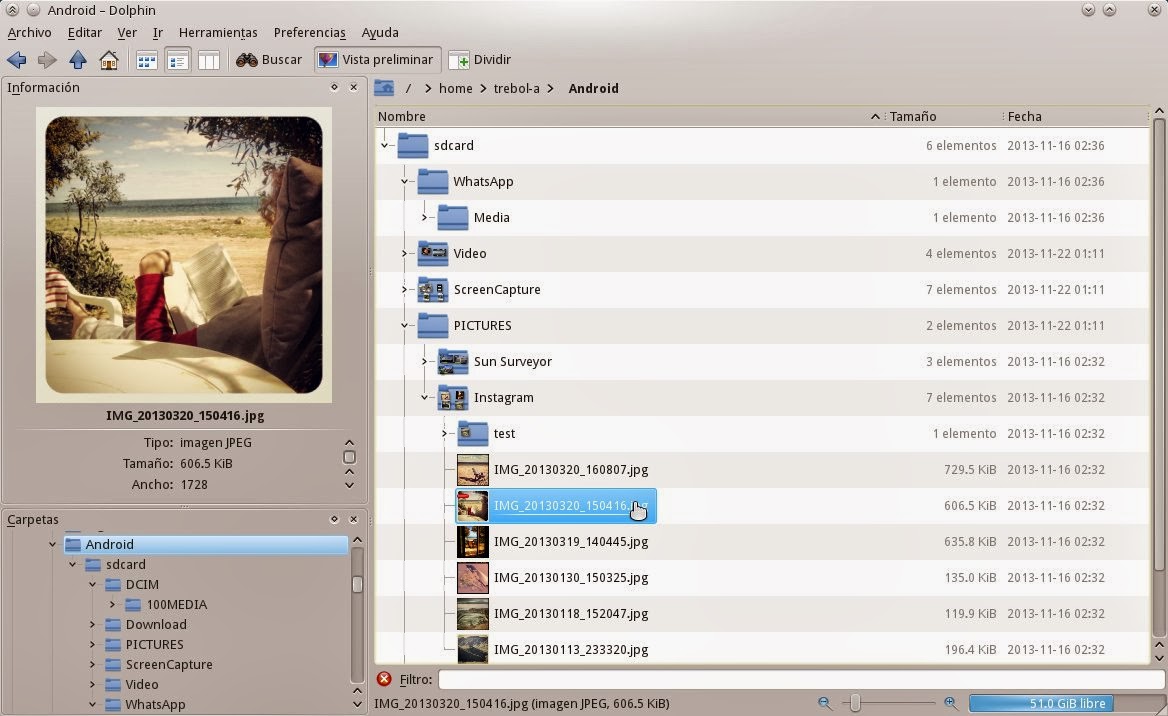This screenshot has height=716, width=1168.
Task: Select file IMG_20130118_152047.jpg
Action: coord(571,614)
